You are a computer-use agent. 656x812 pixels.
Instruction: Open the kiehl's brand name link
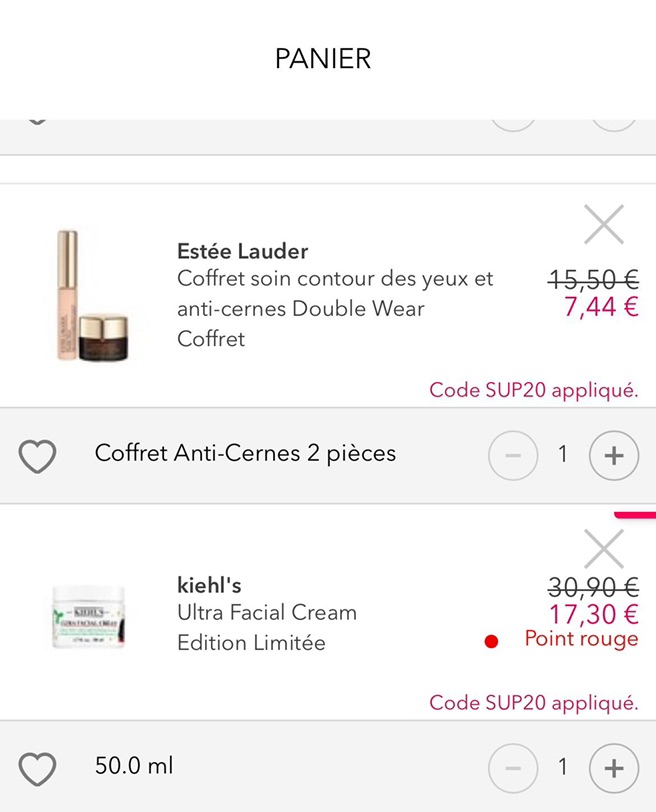point(209,585)
